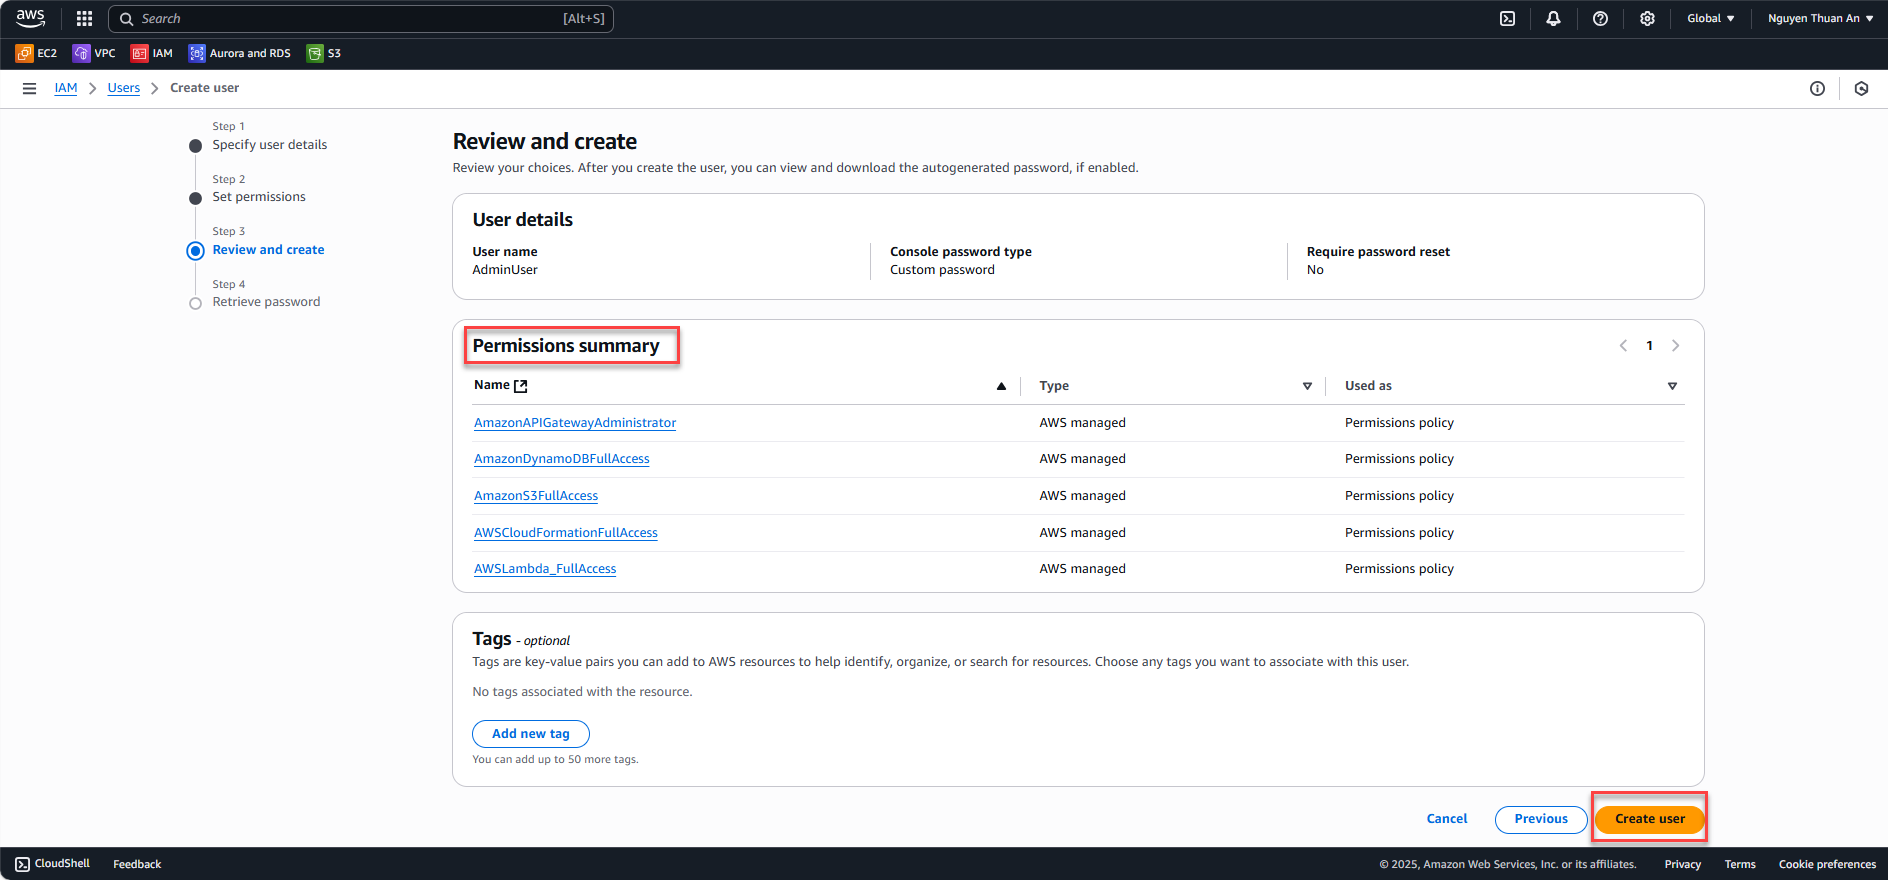Screen dimensions: 1888x880
Task: Open IAM shortcut in favorites bar
Action: (152, 53)
